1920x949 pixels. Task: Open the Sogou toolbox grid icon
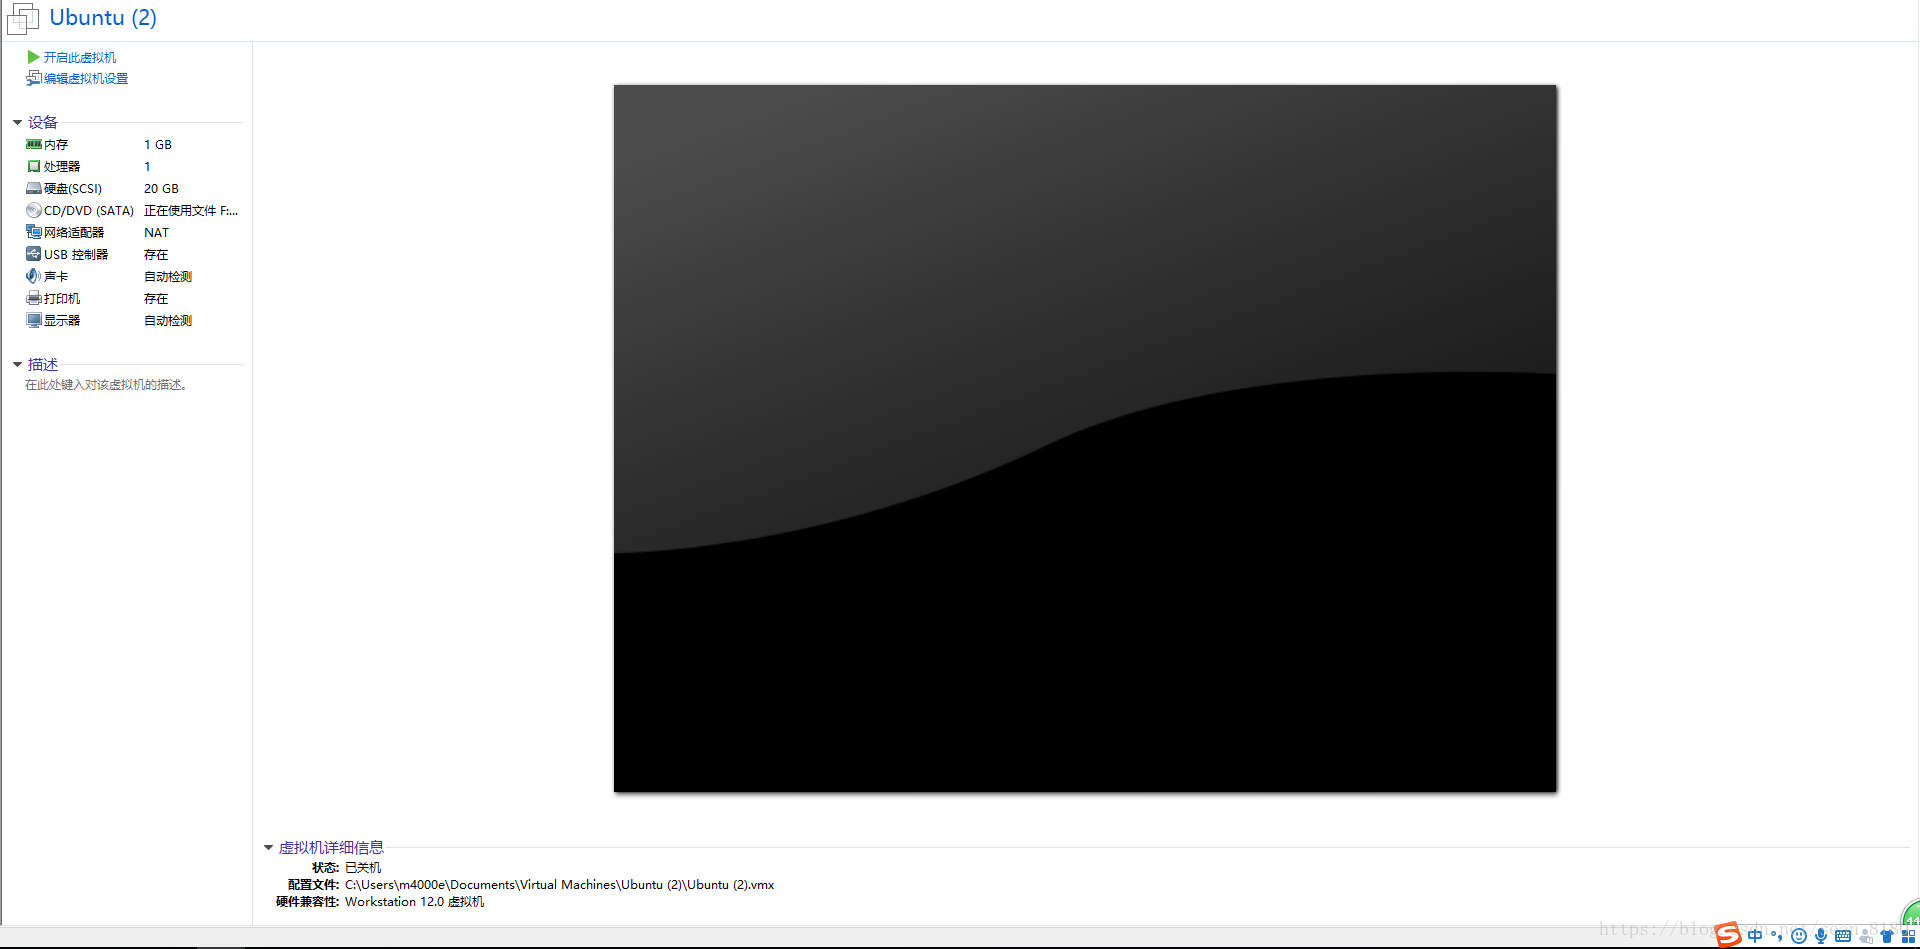click(x=1908, y=936)
